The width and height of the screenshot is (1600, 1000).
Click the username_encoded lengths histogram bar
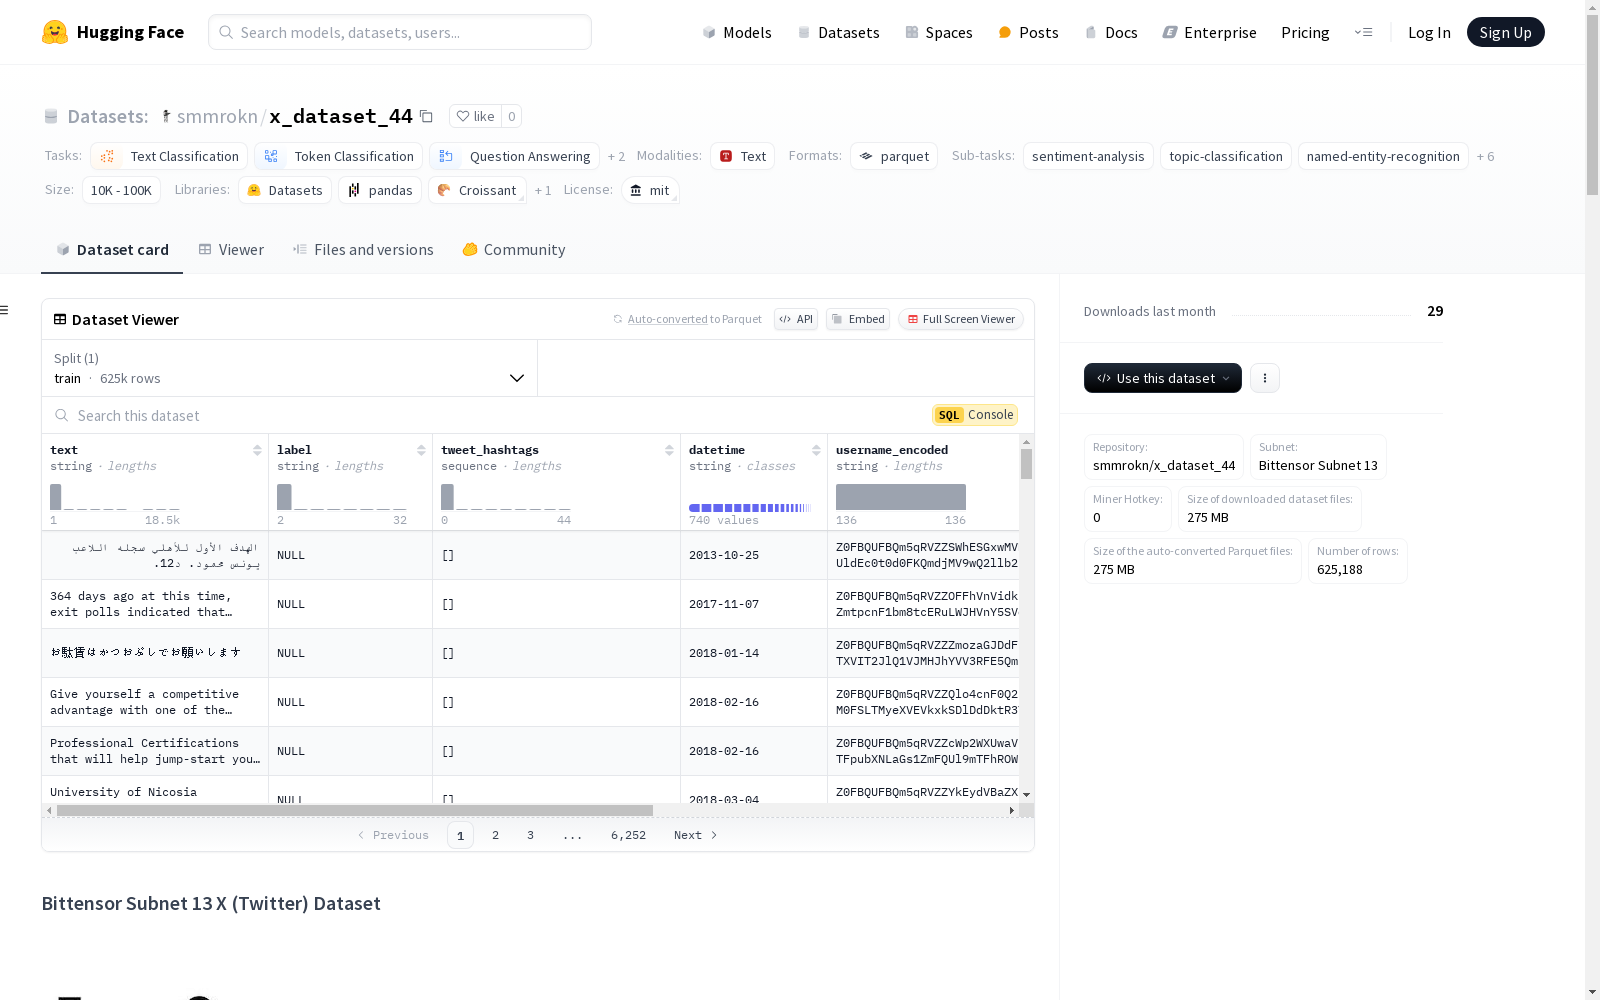click(x=901, y=497)
